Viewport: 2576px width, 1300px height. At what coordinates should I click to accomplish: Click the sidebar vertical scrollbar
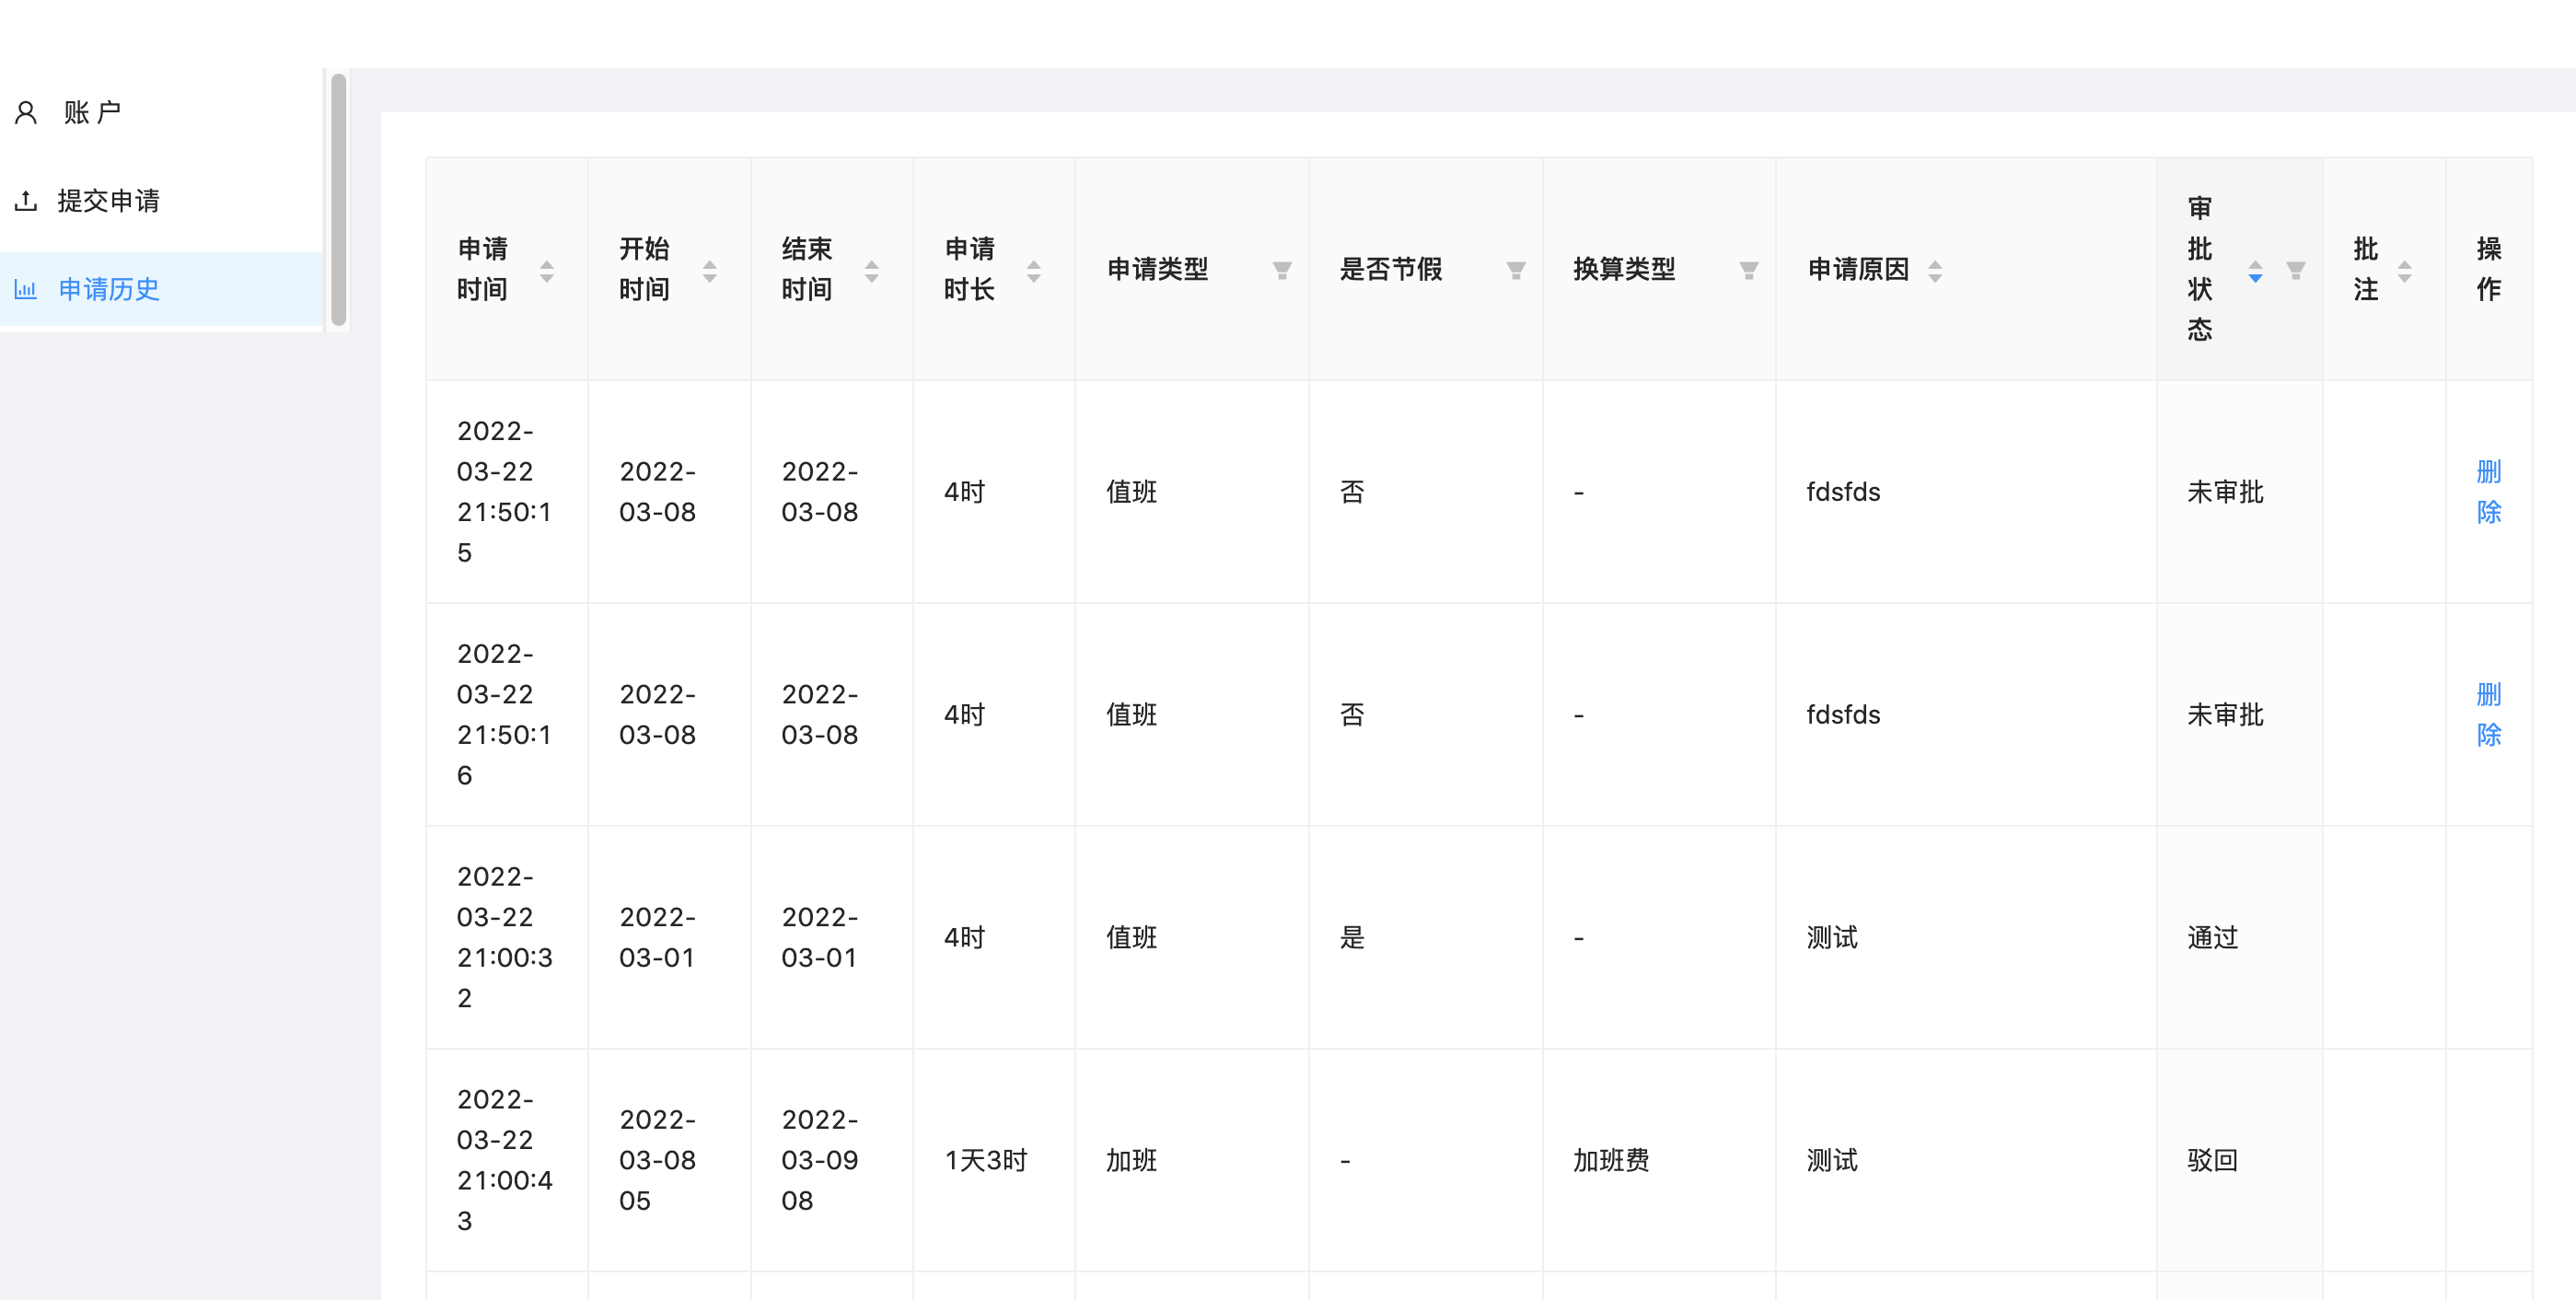(x=339, y=200)
